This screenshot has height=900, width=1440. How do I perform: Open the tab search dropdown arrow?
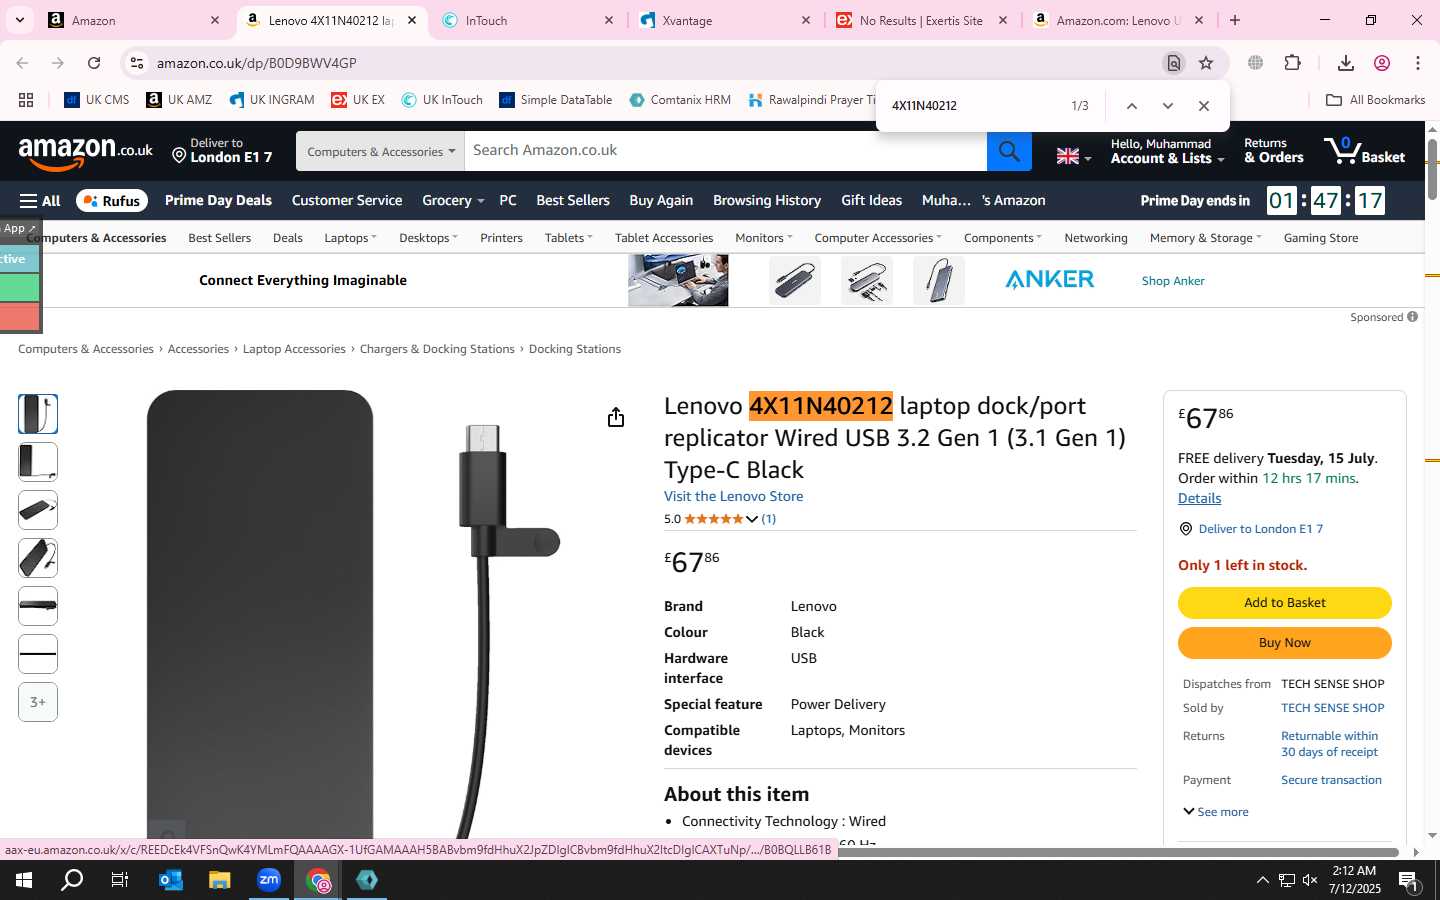[19, 20]
